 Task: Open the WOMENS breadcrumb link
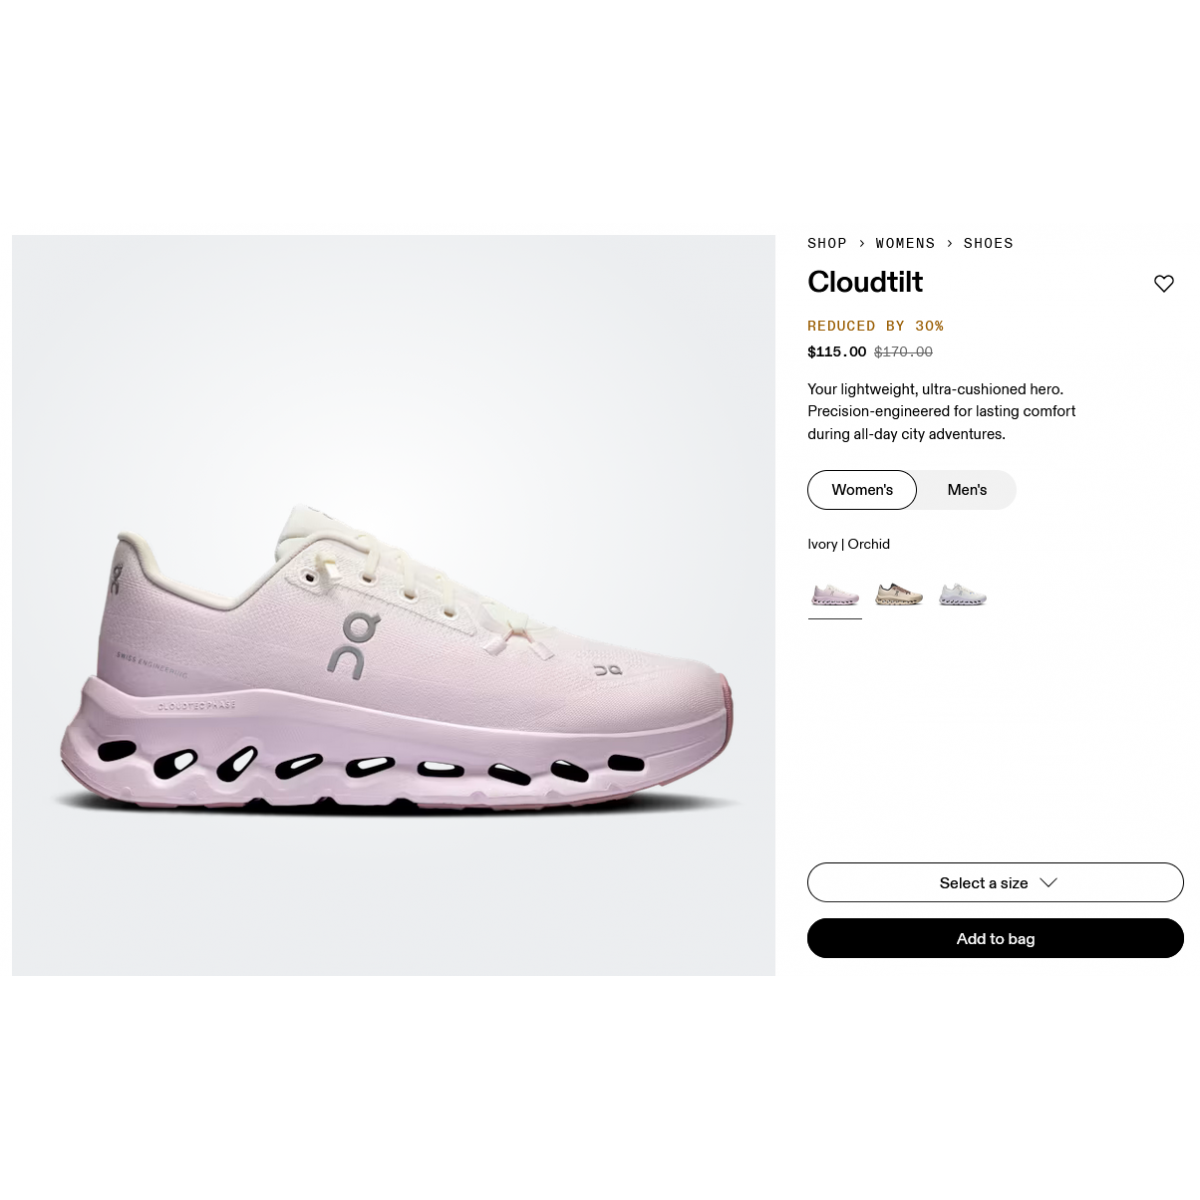point(905,243)
